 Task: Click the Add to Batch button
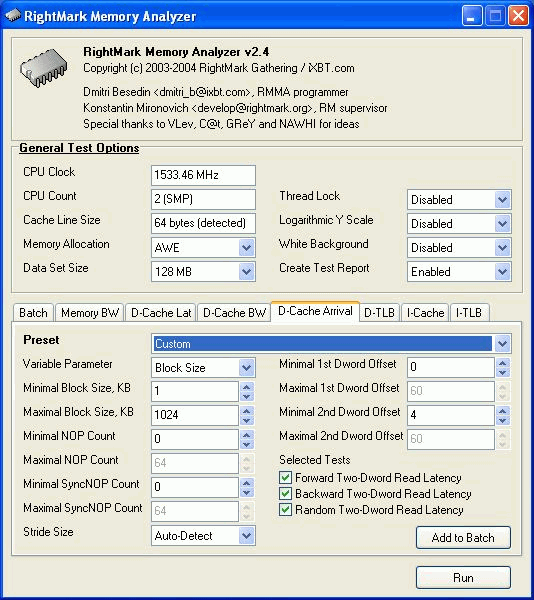[463, 538]
